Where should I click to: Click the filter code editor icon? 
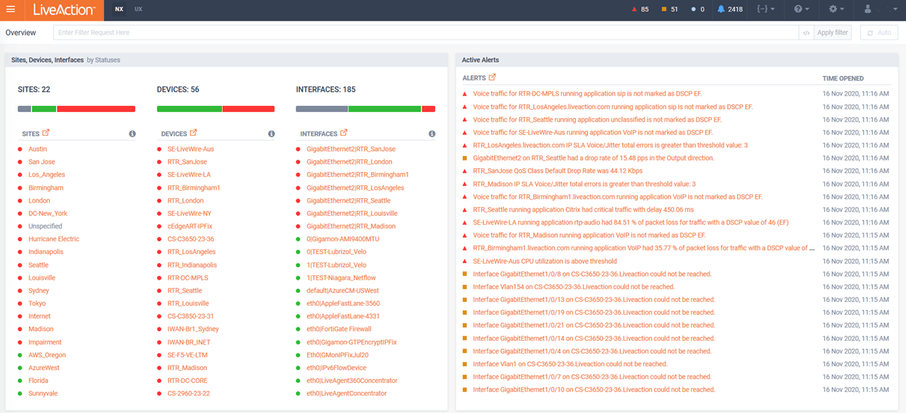coord(806,33)
